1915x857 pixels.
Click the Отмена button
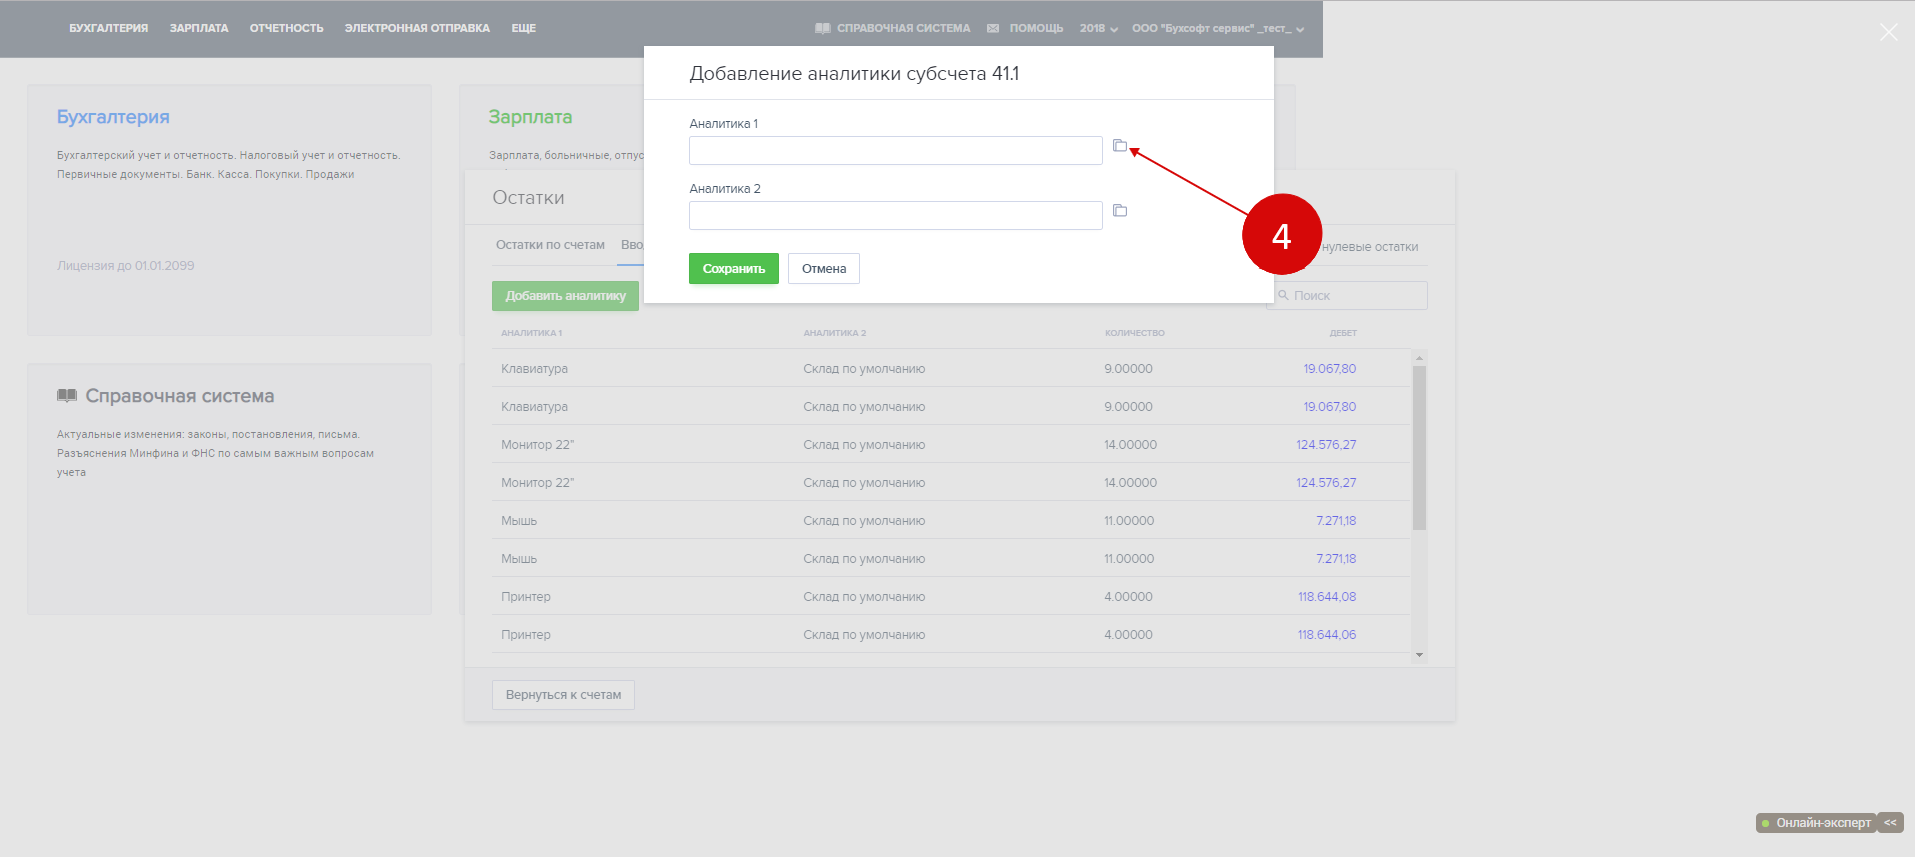[824, 268]
